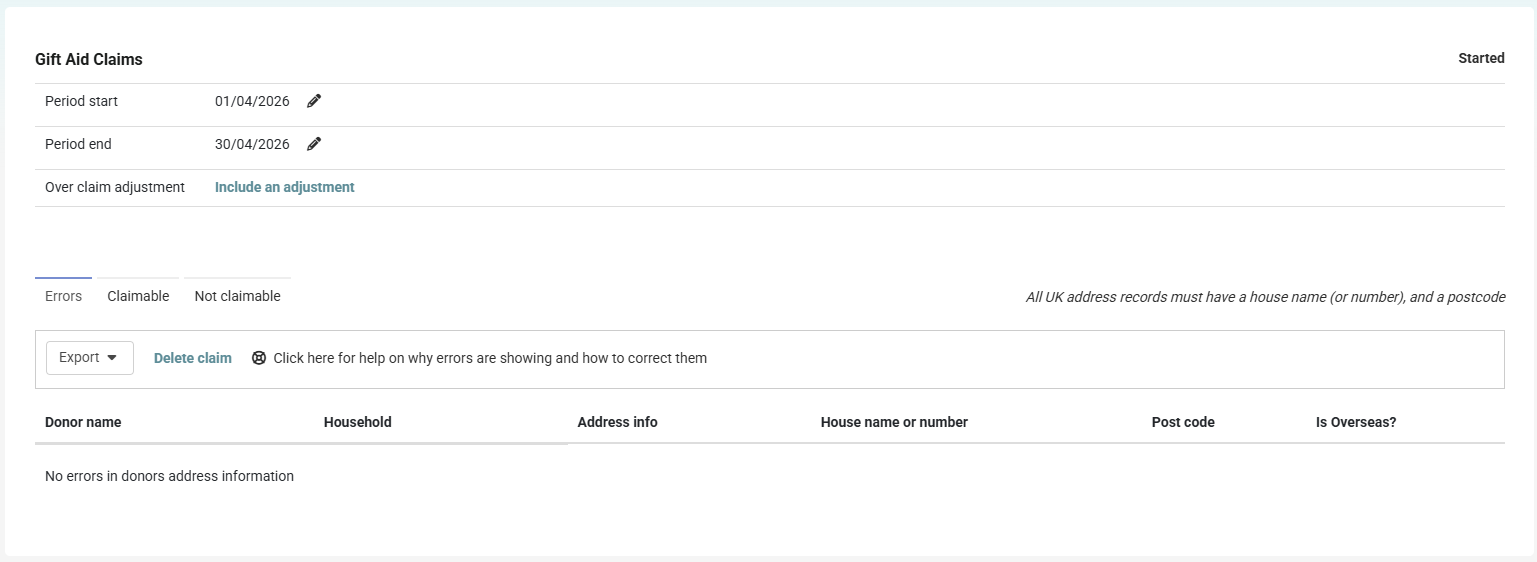
Task: Select the 01/04/2026 period start value
Action: pyautogui.click(x=252, y=101)
